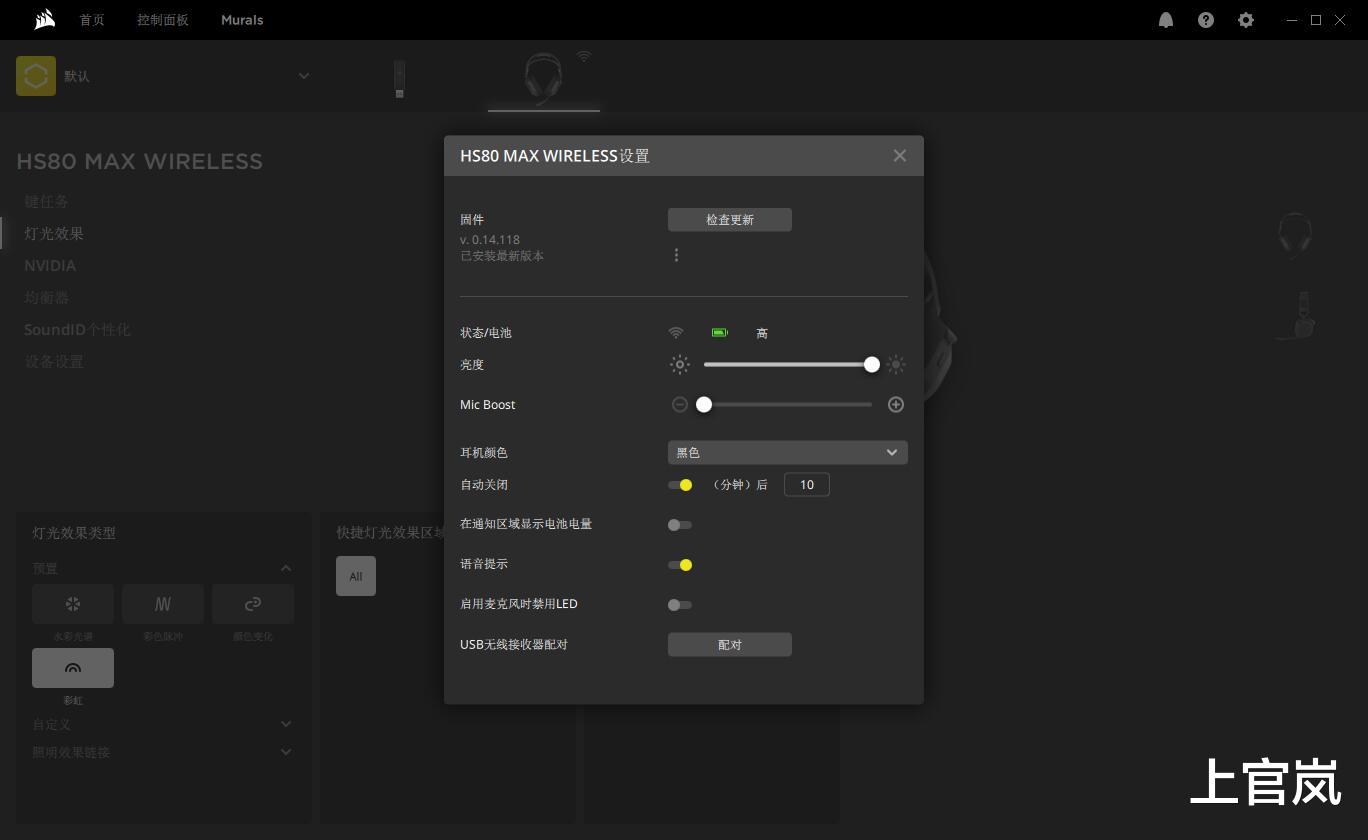Viewport: 1368px width, 840px height.
Task: Select the 彩色脉冲 lighting preset icon
Action: tap(163, 604)
